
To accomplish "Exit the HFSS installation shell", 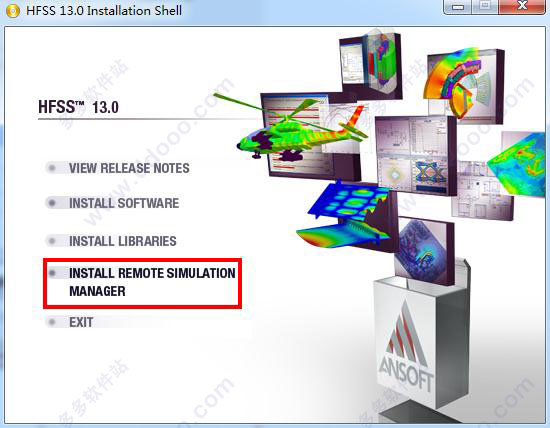I will (x=81, y=322).
